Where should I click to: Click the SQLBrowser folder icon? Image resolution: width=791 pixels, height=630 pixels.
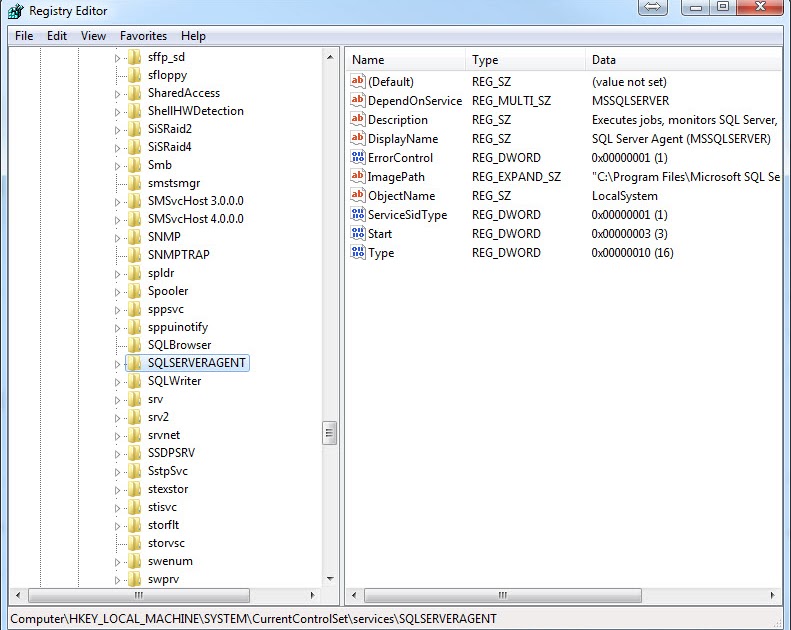134,345
